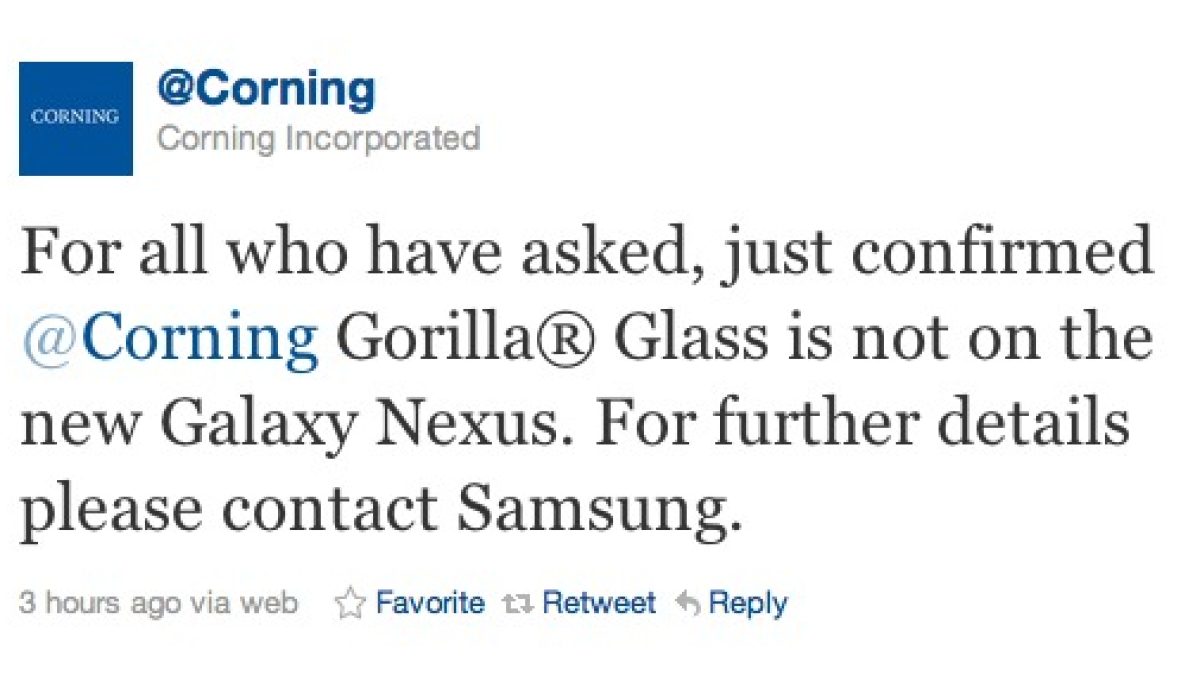Click the Favorite text link

tap(430, 603)
